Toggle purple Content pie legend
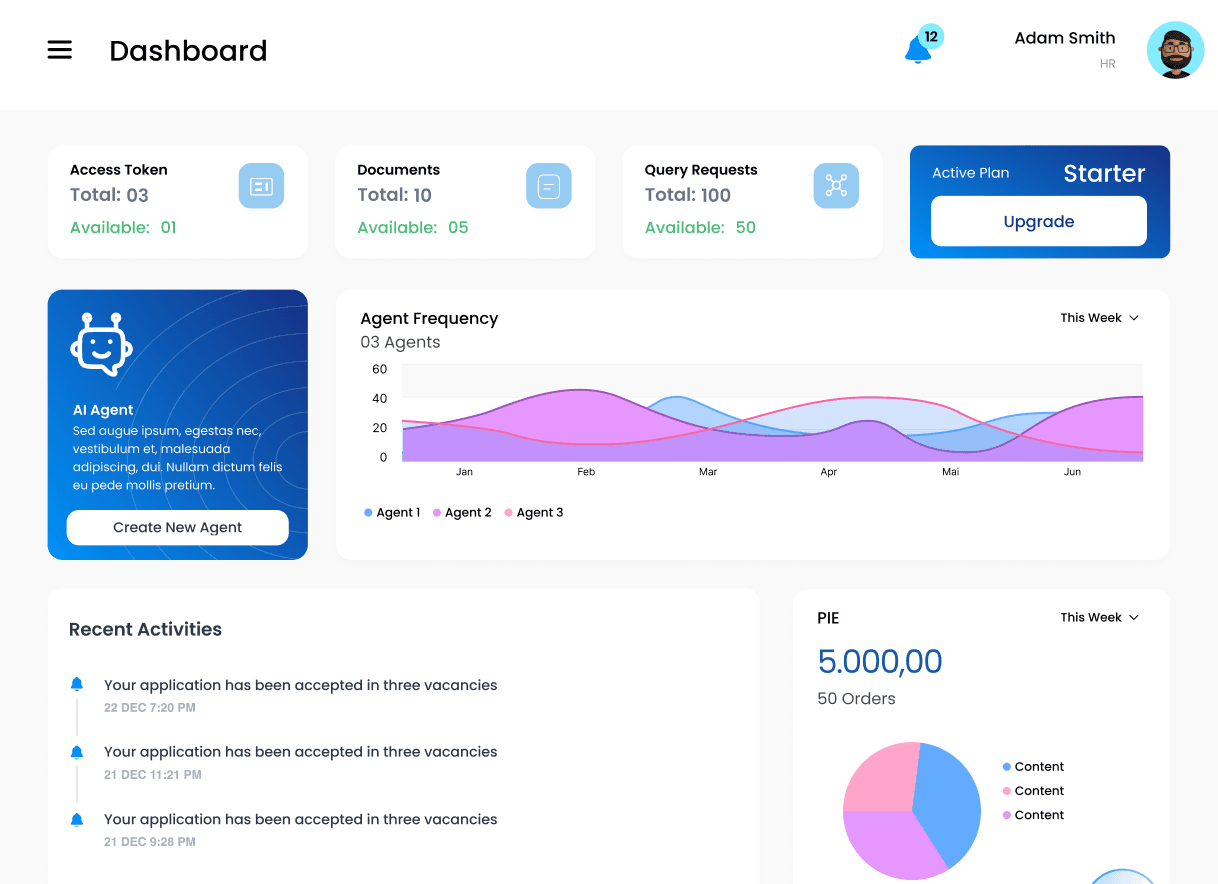 [1033, 815]
